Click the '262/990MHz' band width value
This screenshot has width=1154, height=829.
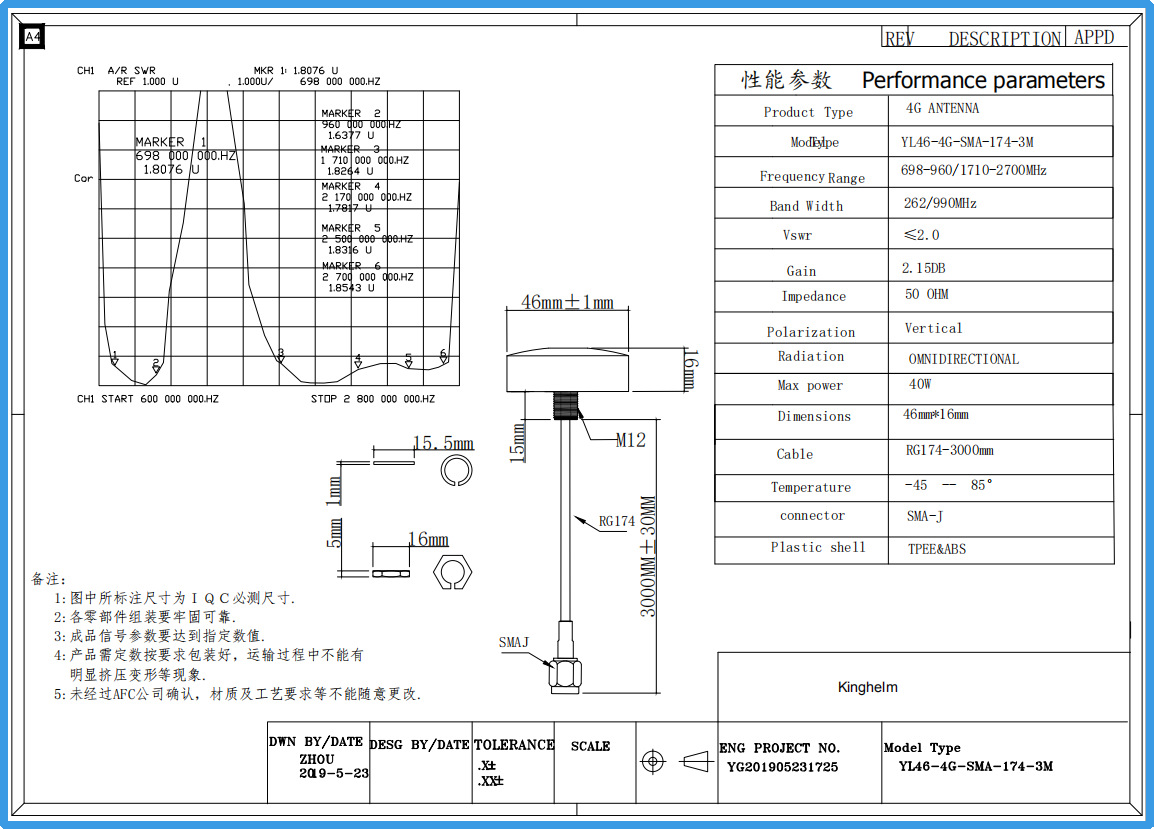click(940, 203)
